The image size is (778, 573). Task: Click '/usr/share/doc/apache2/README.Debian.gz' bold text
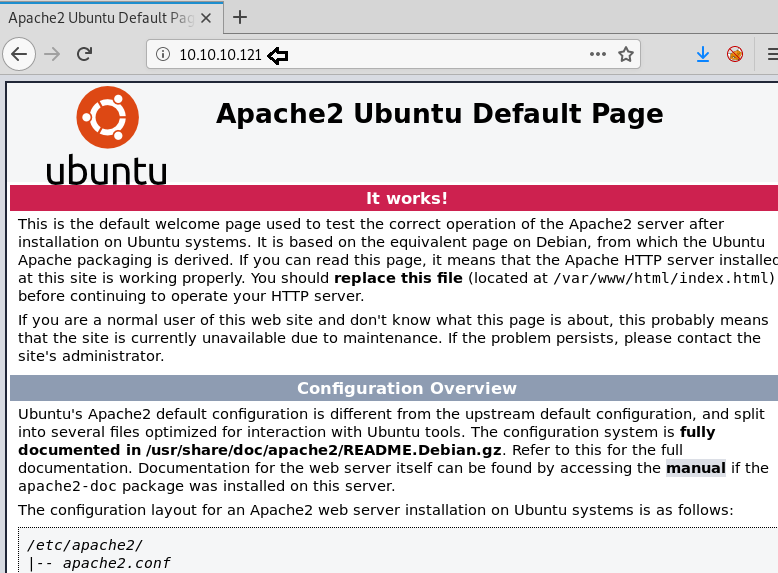pos(324,450)
